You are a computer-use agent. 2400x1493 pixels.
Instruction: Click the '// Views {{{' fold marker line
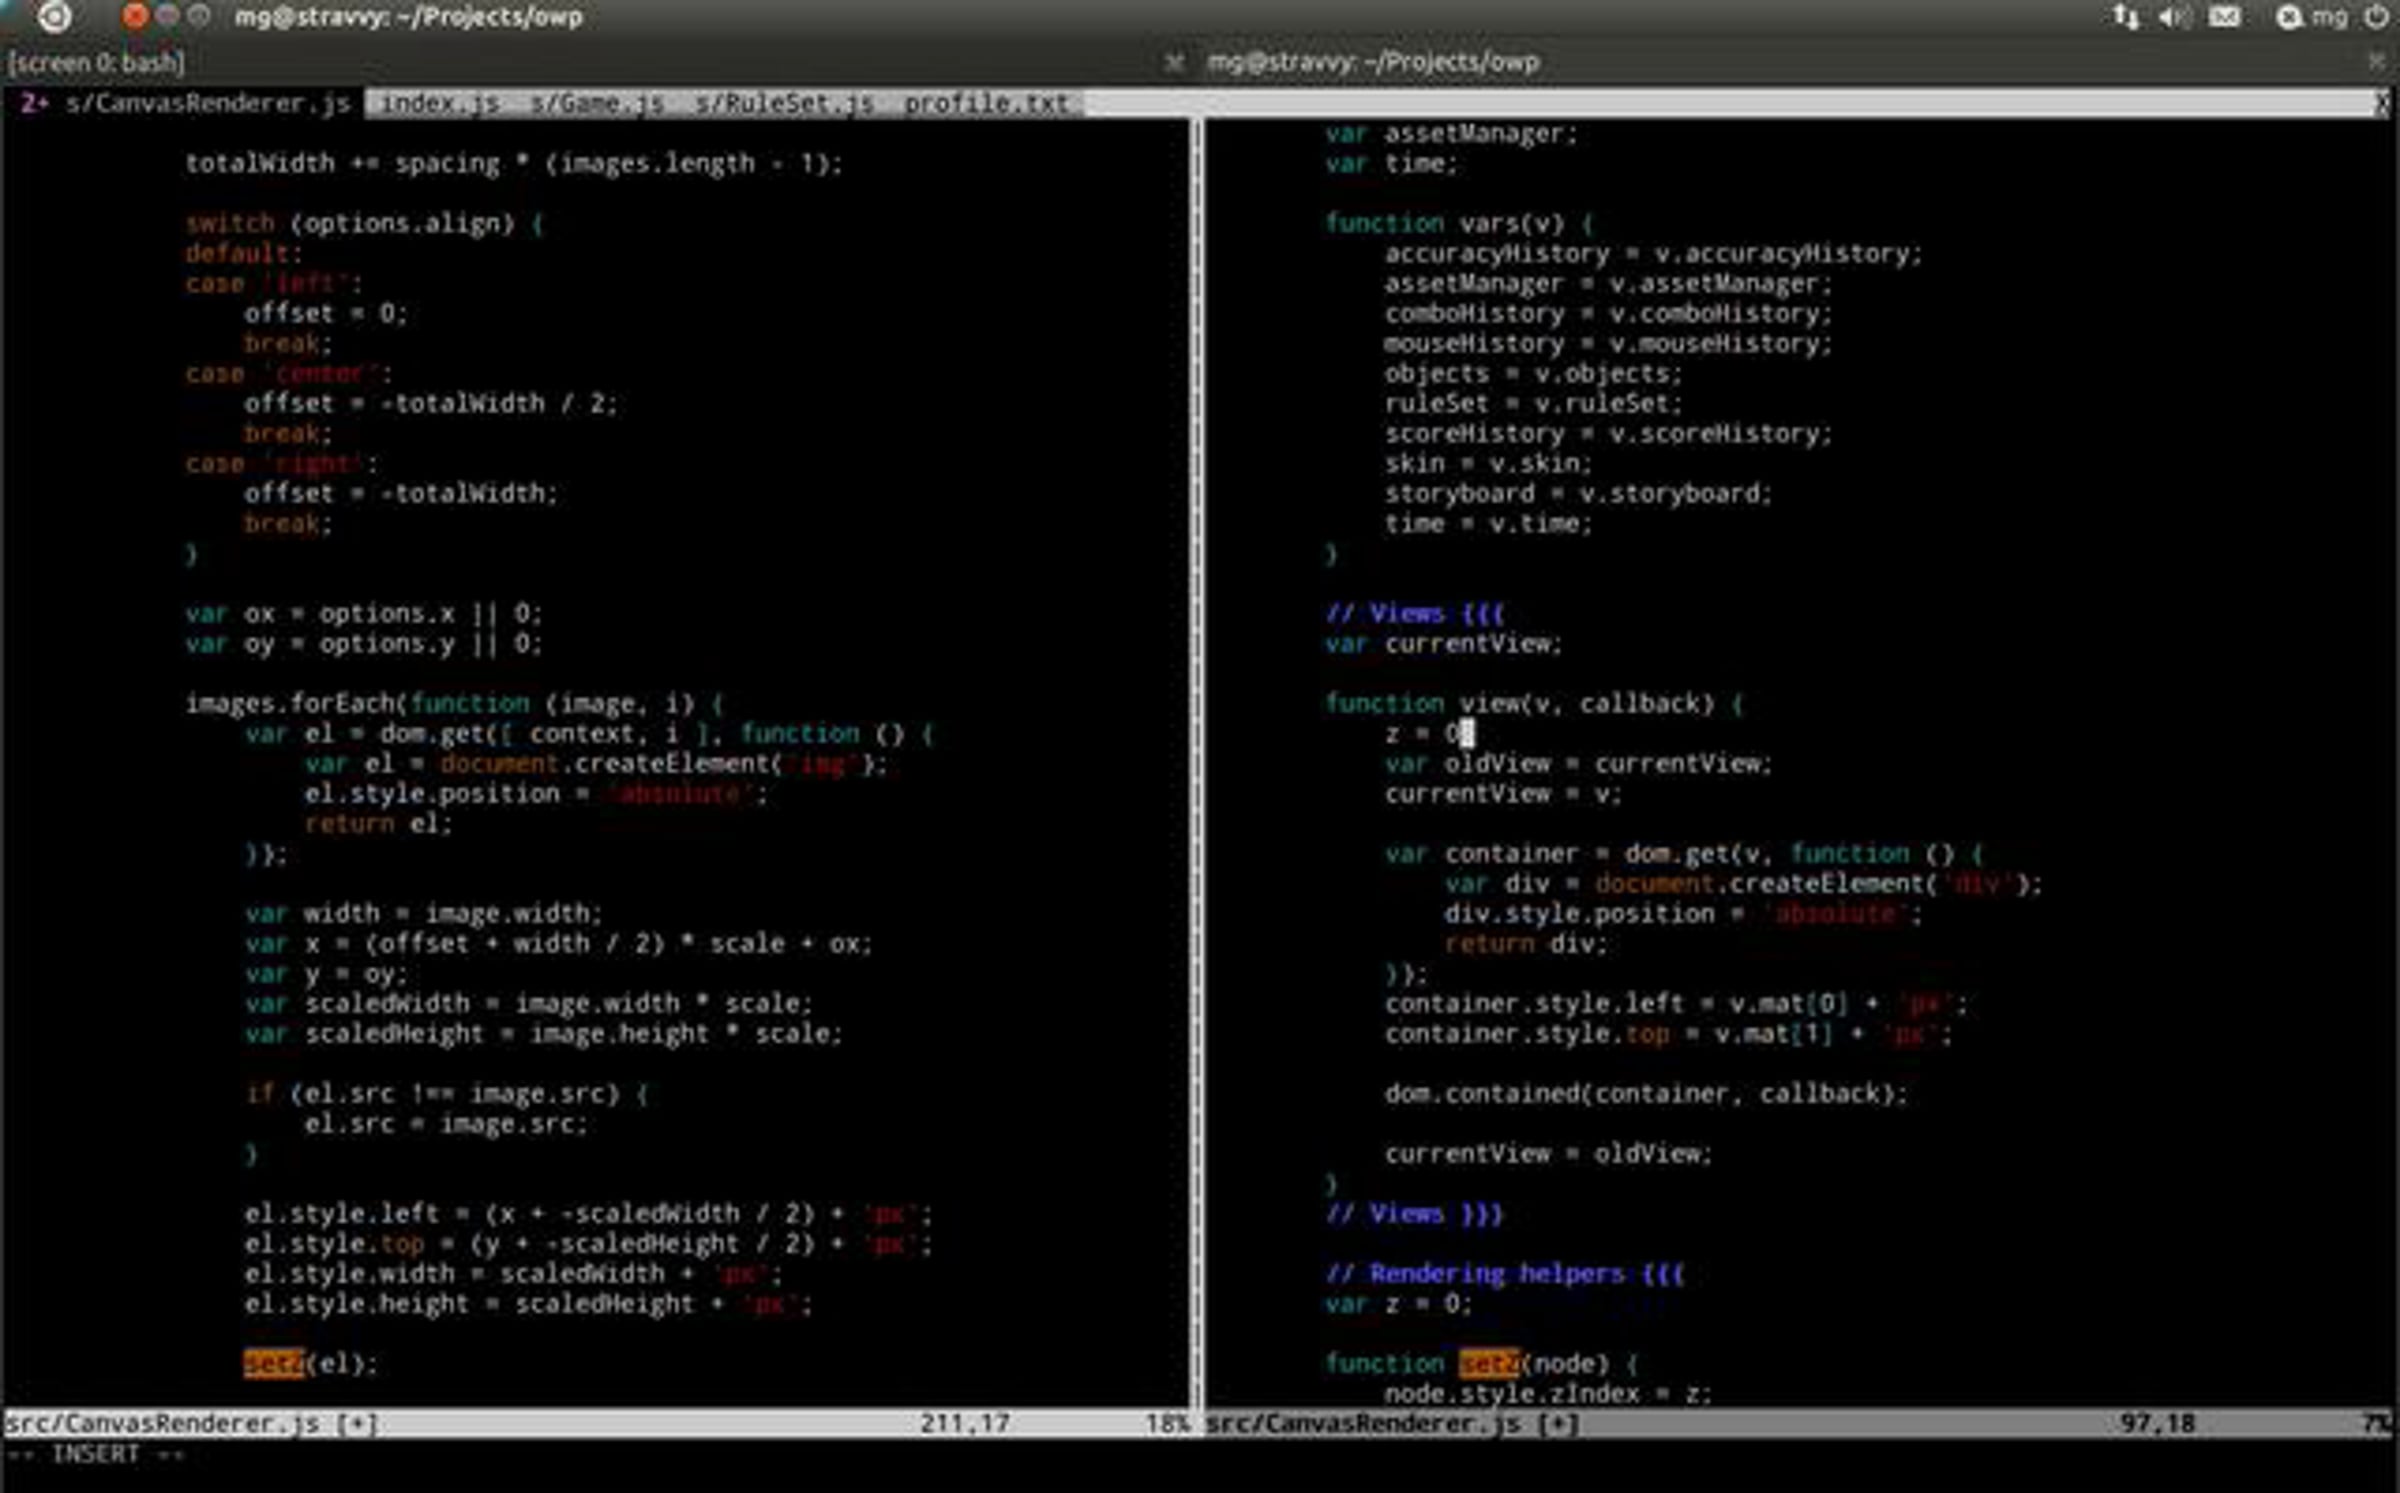point(1414,613)
